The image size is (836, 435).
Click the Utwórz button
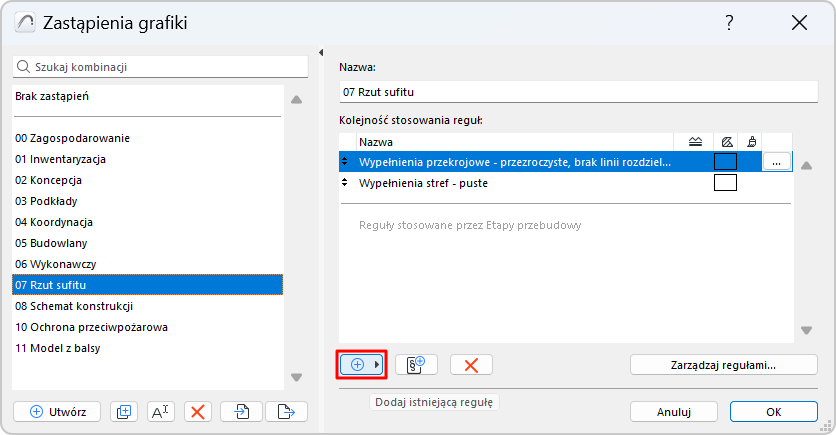click(58, 411)
